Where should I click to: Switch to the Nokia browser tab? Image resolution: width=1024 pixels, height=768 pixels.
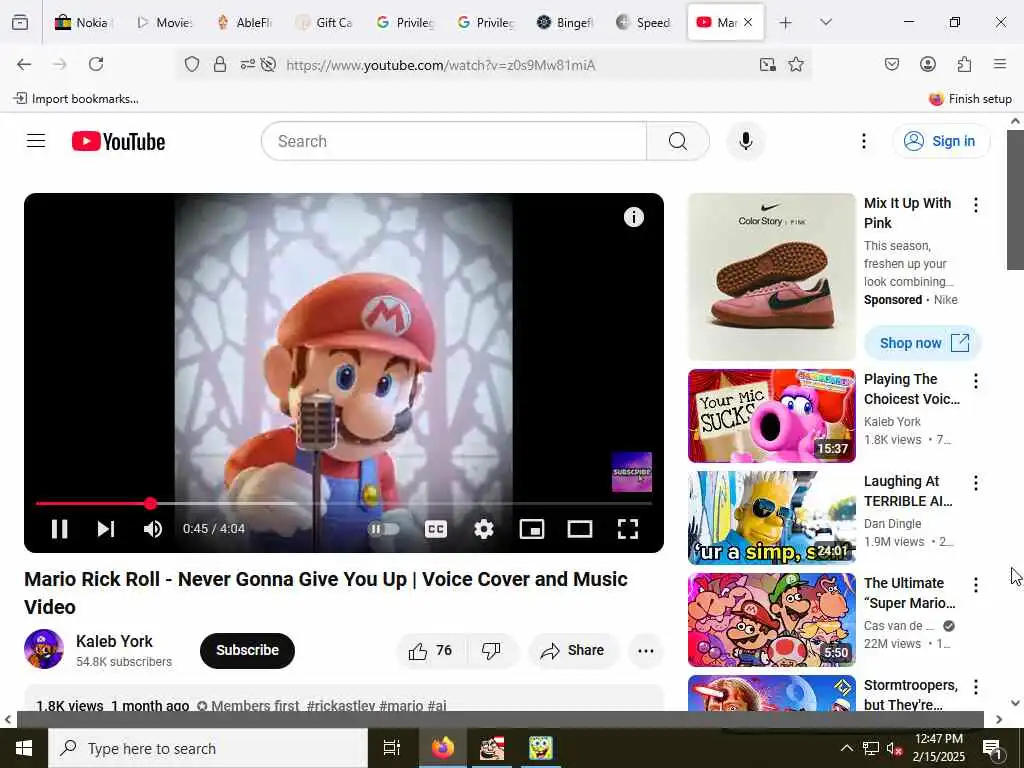(83, 22)
